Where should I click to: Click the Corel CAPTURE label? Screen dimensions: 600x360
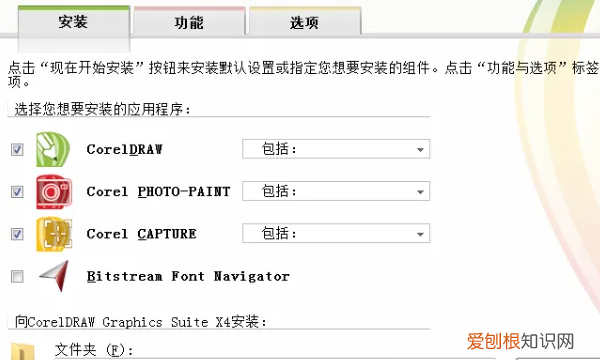click(142, 234)
